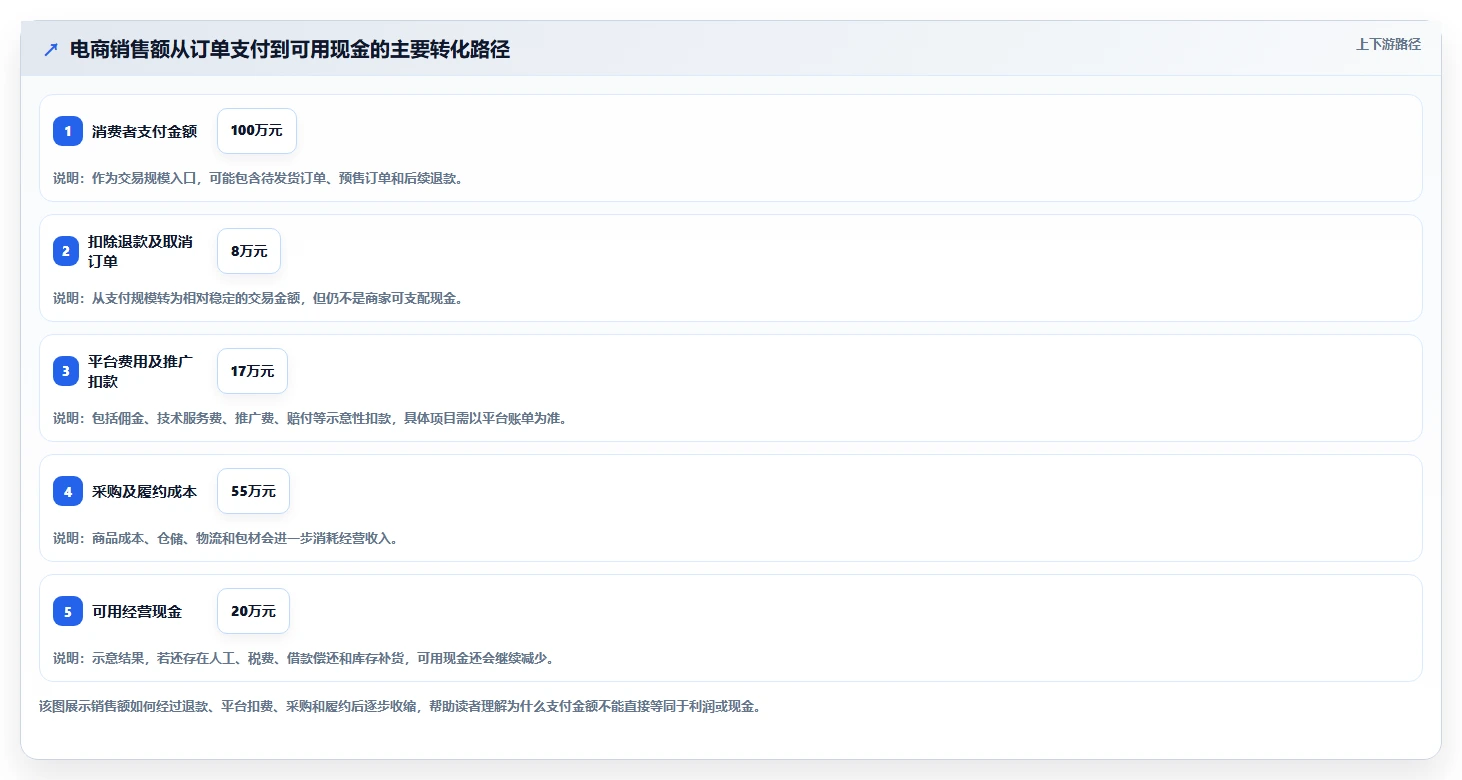
Task: Click the 上下游路径 label in header
Action: coord(1388,44)
